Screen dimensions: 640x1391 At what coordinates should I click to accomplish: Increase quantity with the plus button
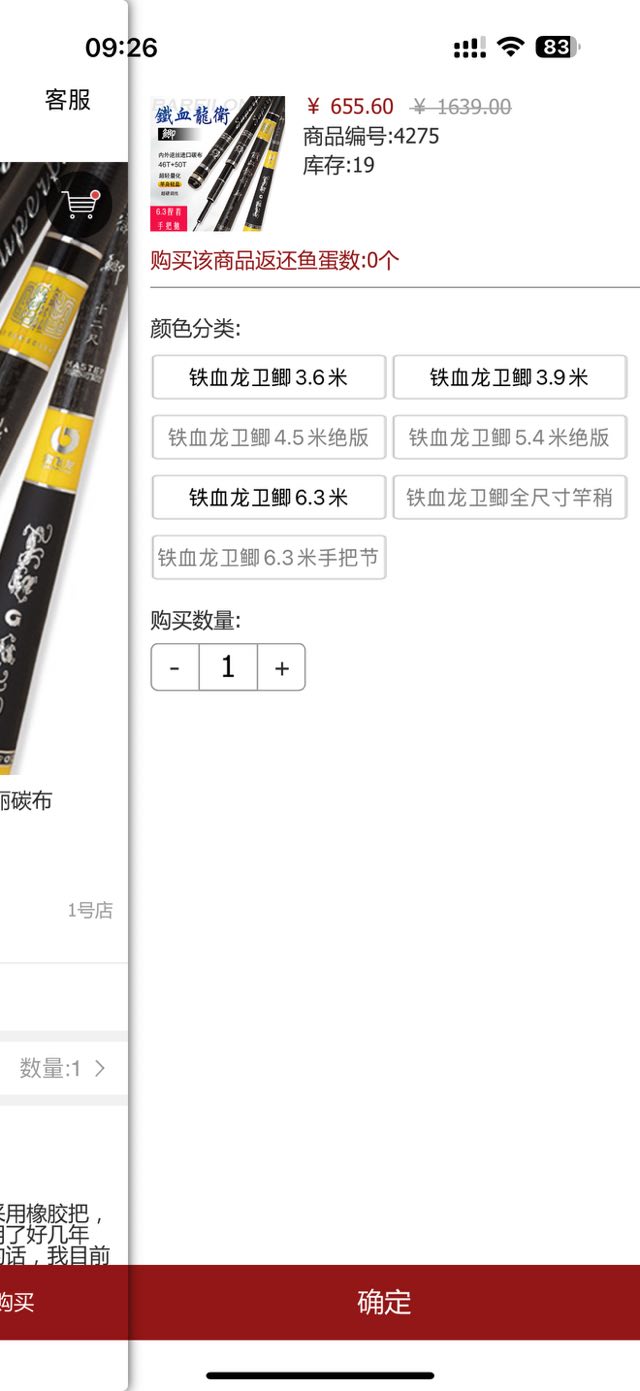[281, 667]
